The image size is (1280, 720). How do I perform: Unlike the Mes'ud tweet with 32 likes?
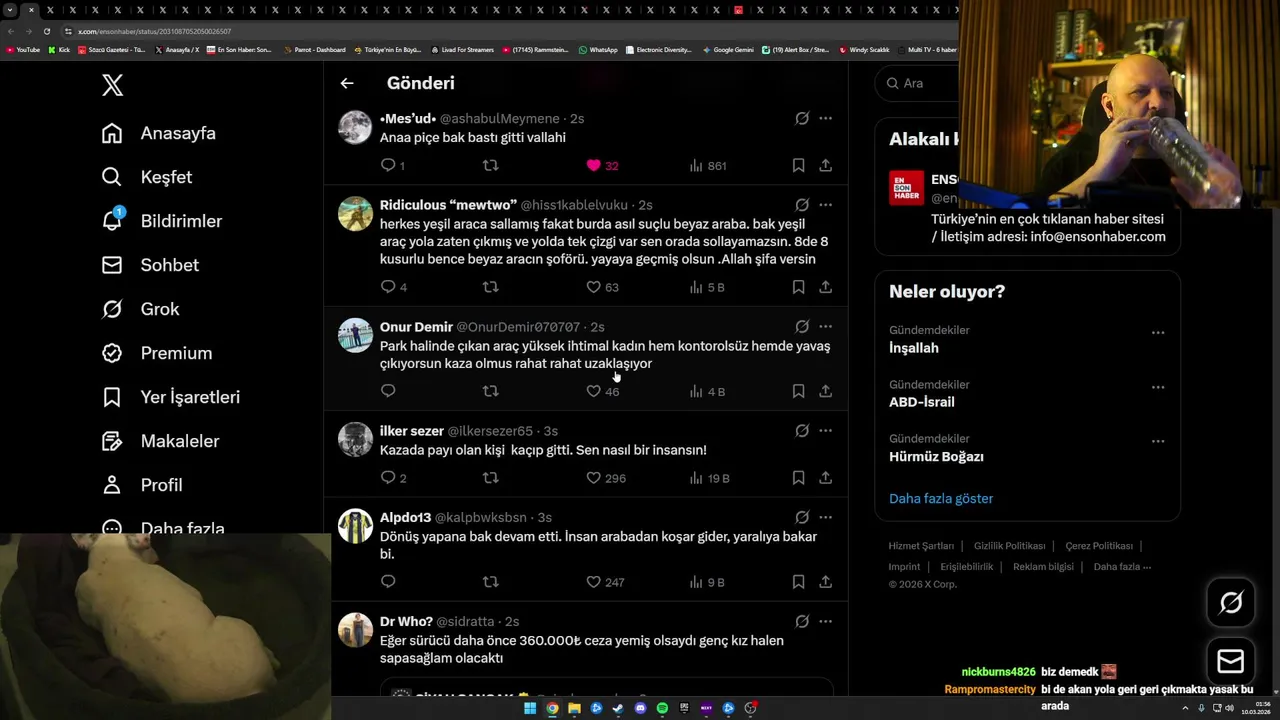click(x=593, y=165)
